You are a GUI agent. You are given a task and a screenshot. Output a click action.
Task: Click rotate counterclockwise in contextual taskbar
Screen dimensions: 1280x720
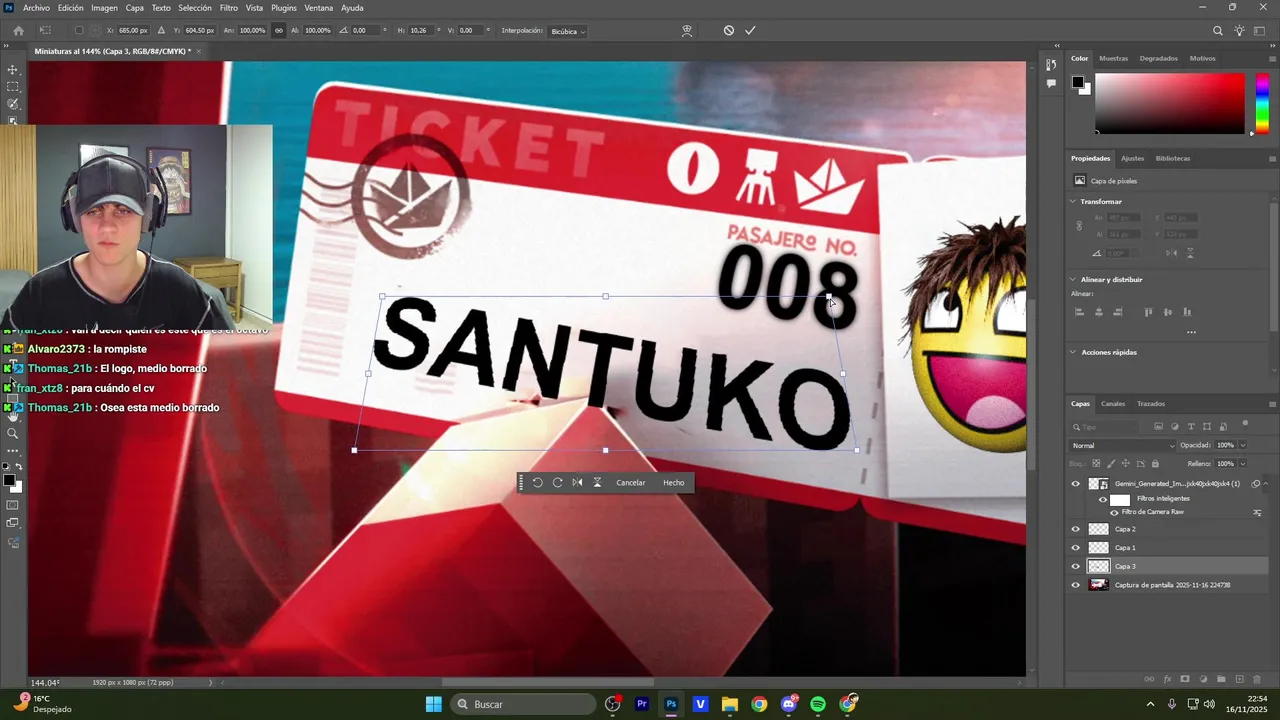(x=537, y=483)
